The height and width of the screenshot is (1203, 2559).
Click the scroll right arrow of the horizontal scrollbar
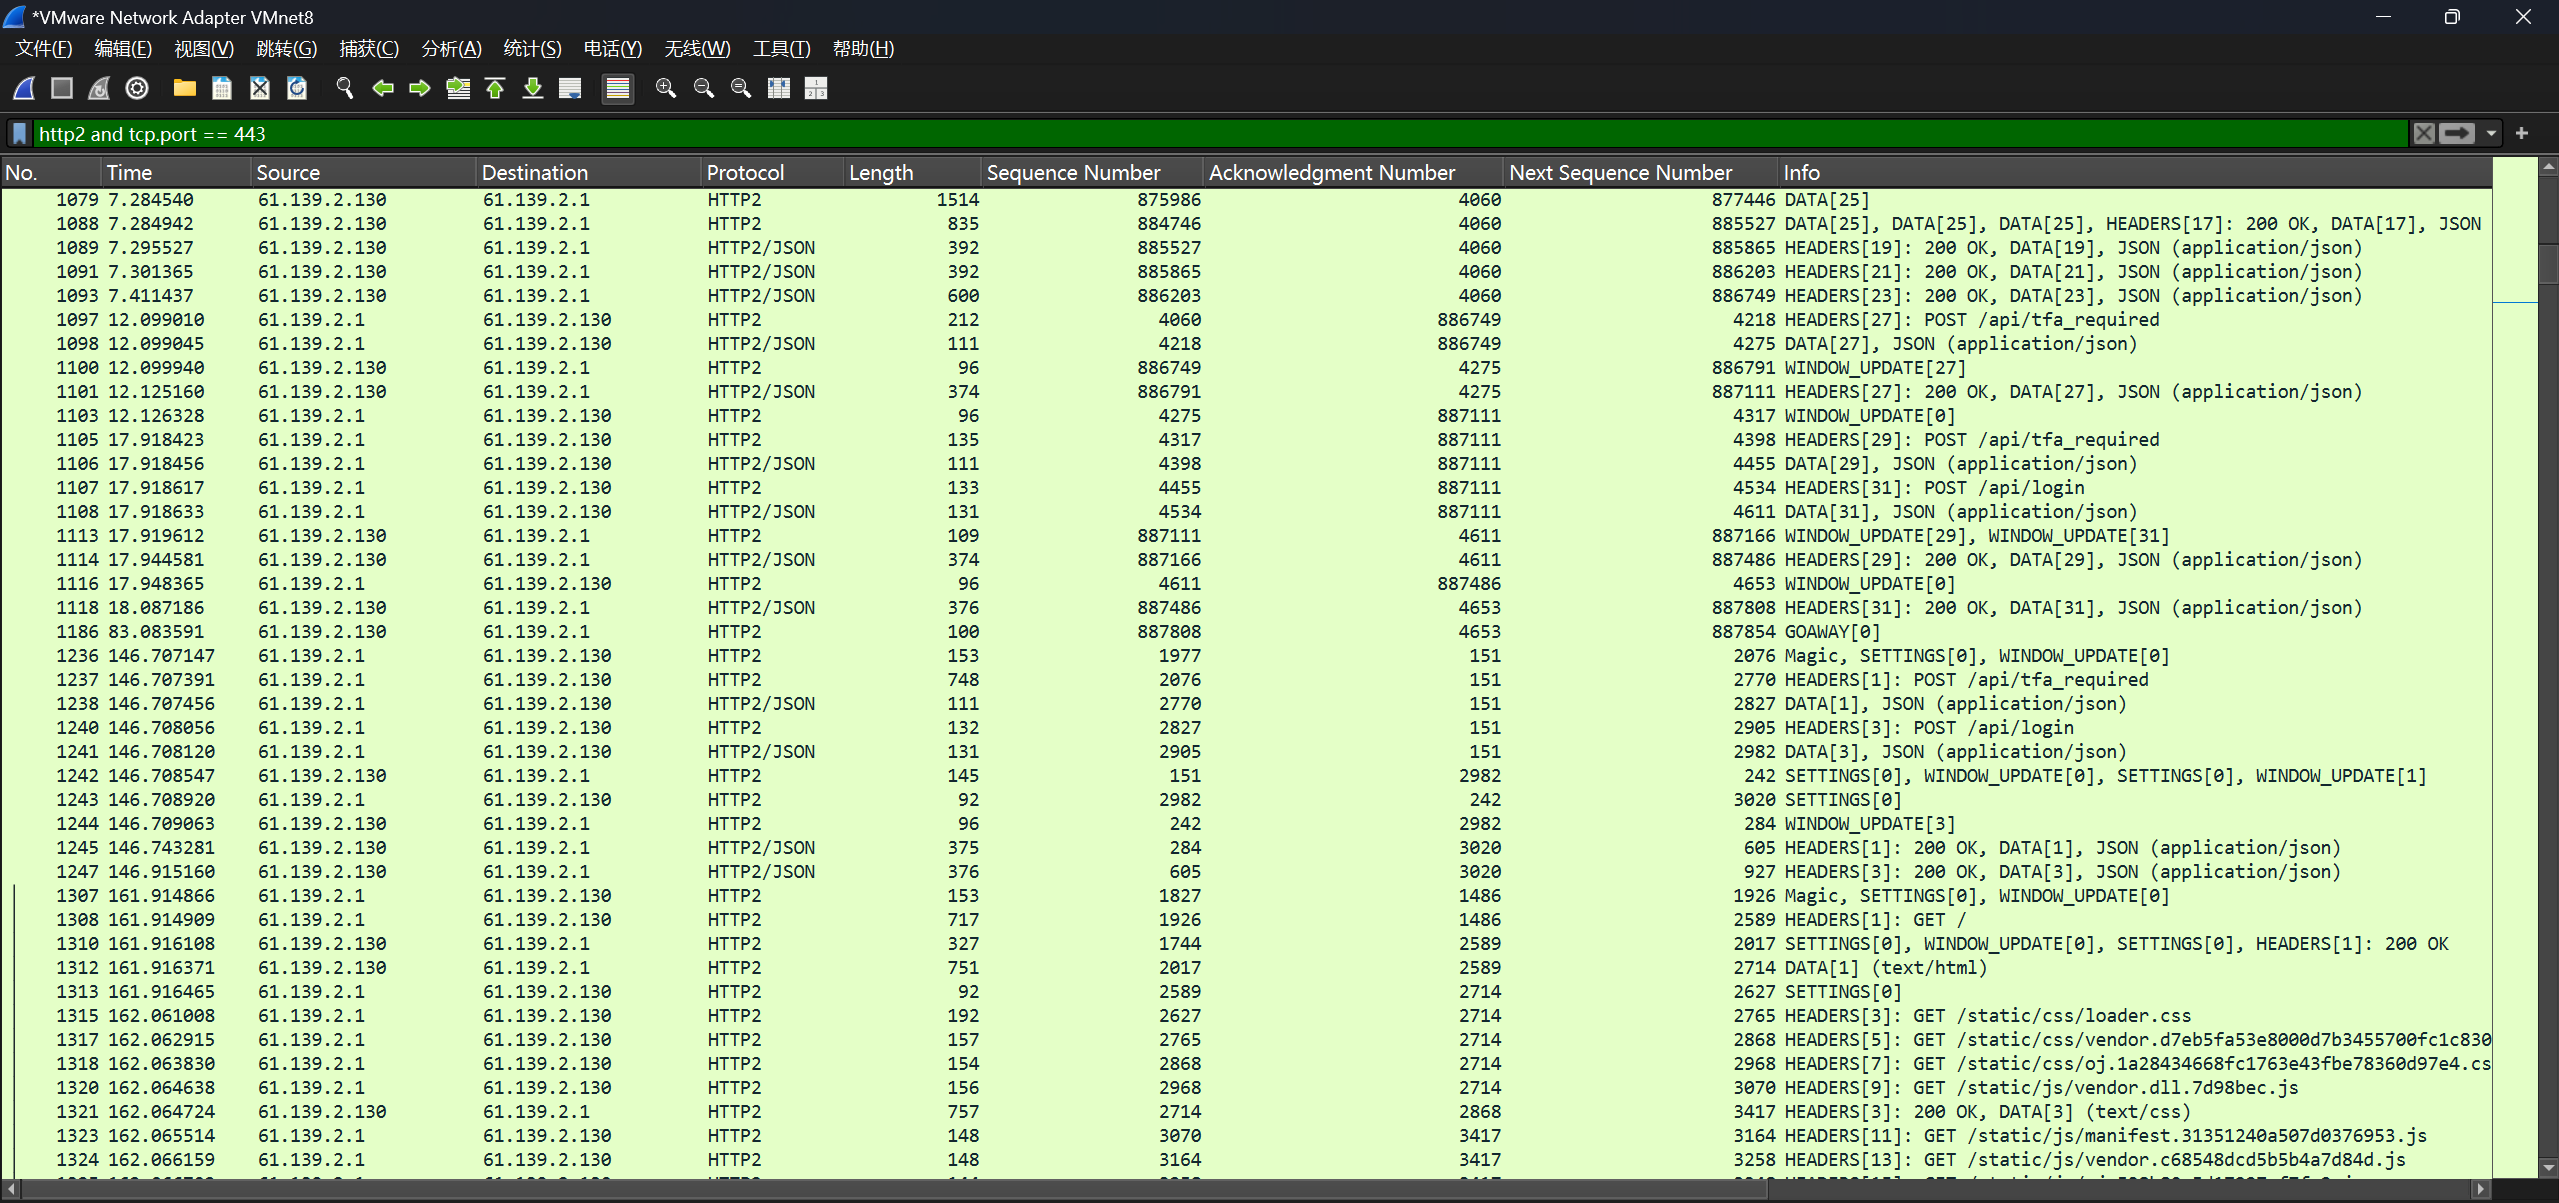point(2480,1189)
